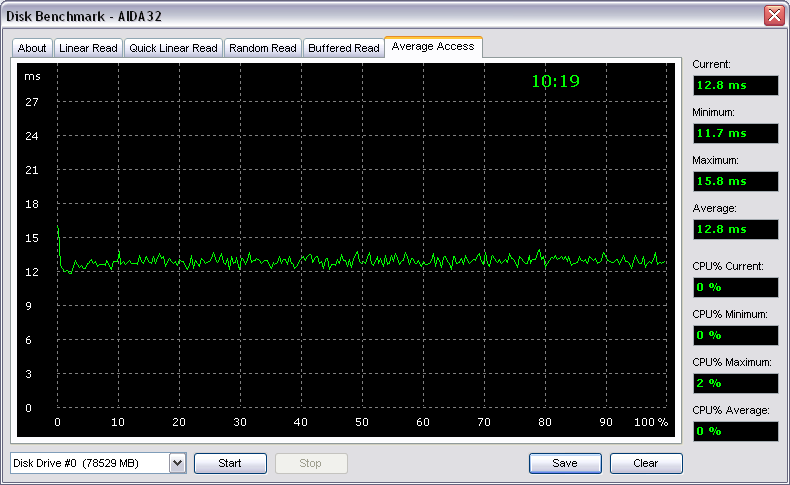Click the 27 y-axis label
The image size is (790, 485).
(32, 102)
